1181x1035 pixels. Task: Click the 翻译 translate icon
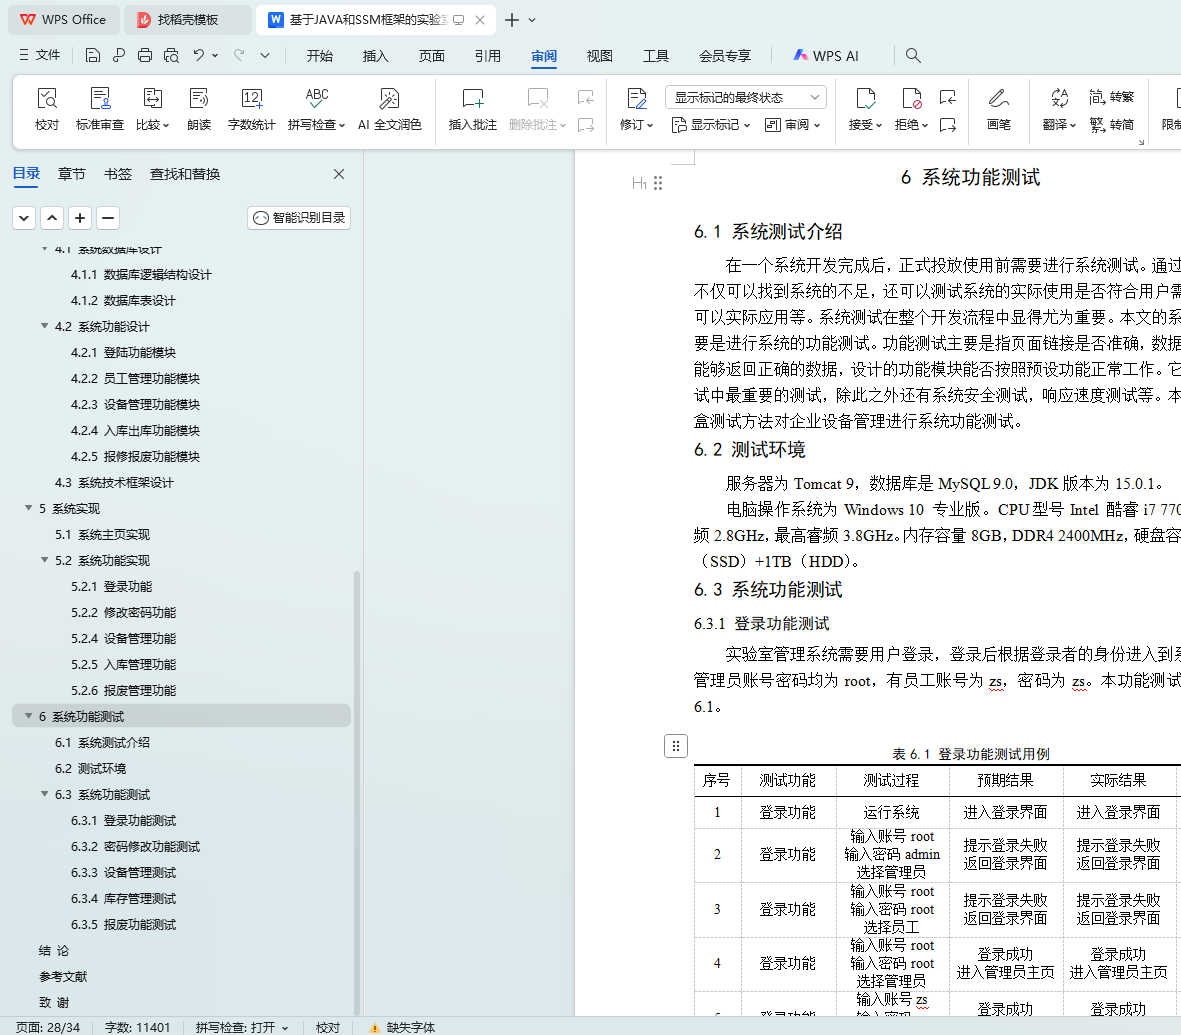pyautogui.click(x=1059, y=98)
